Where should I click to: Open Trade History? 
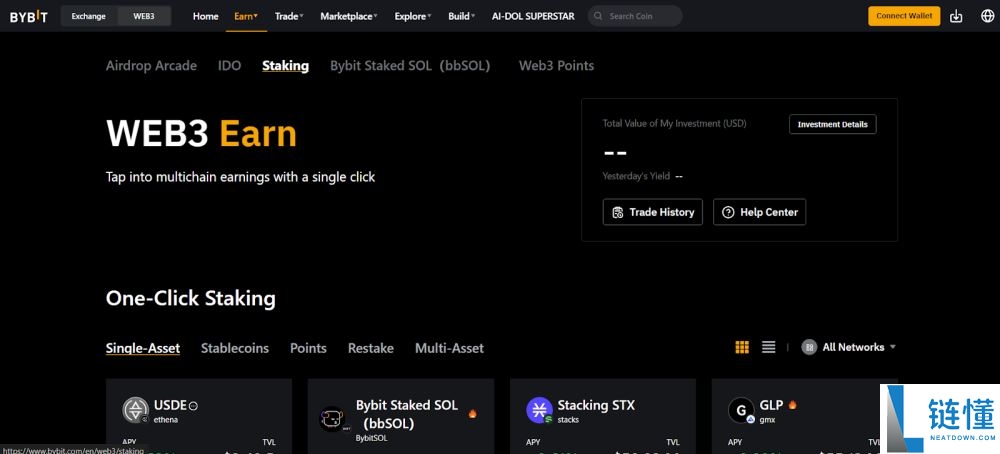[652, 212]
